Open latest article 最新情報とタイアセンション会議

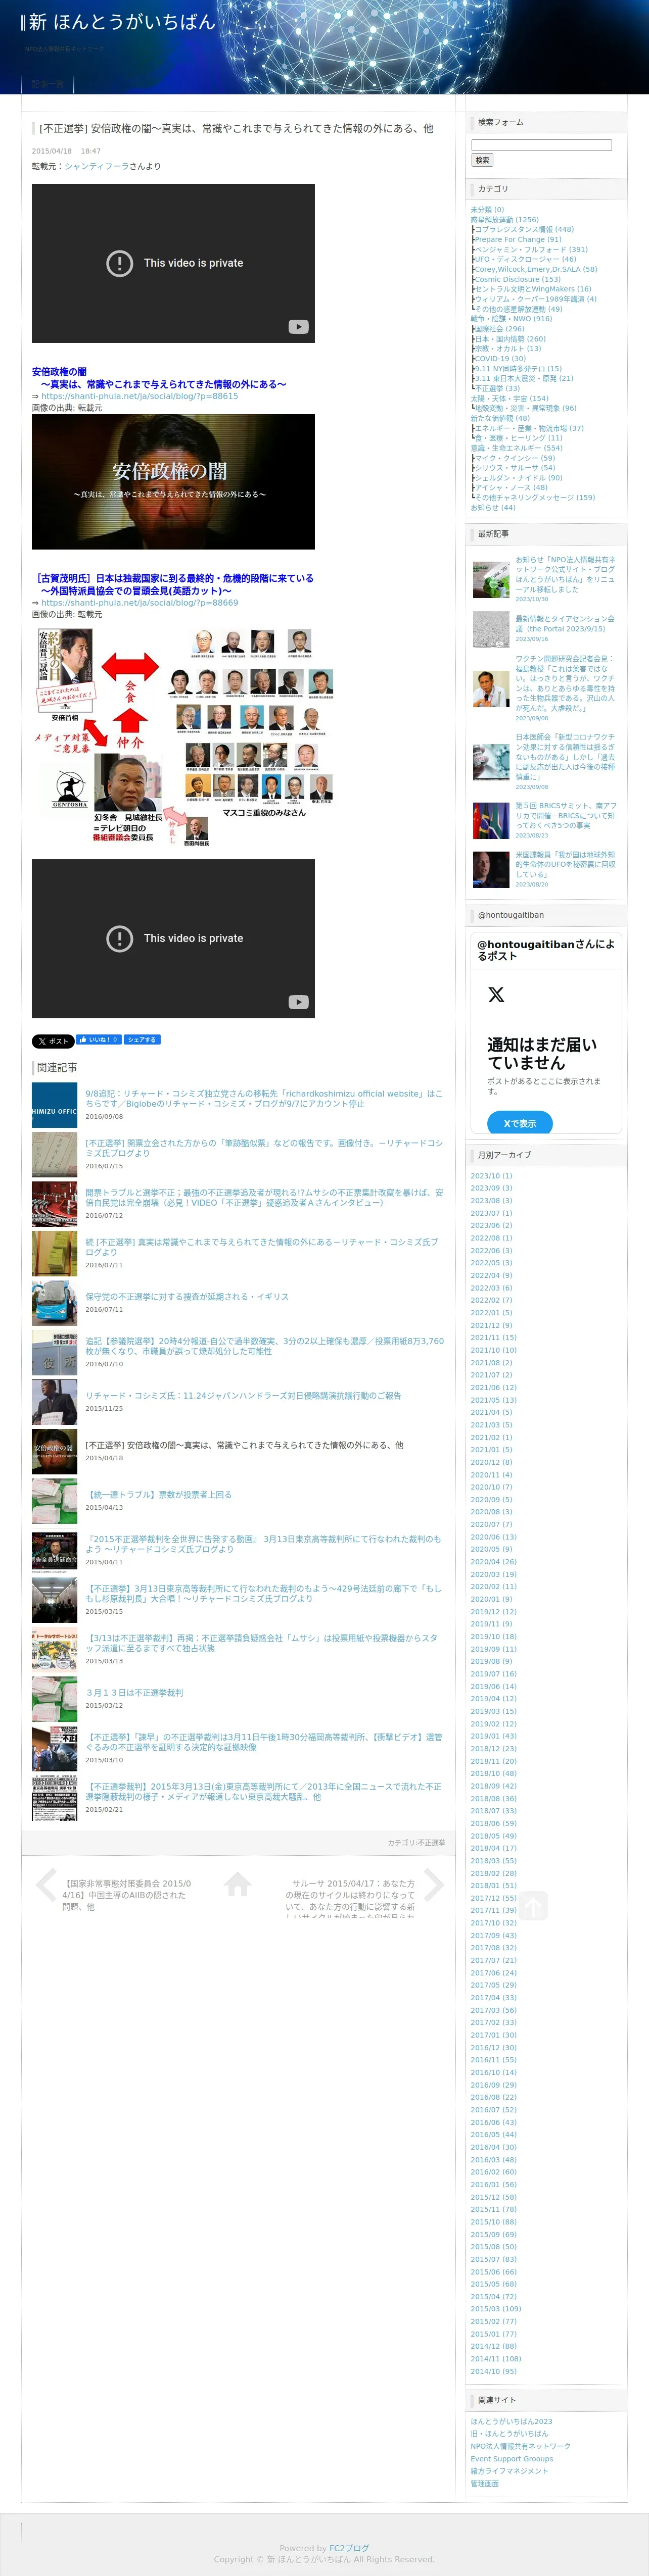[565, 624]
